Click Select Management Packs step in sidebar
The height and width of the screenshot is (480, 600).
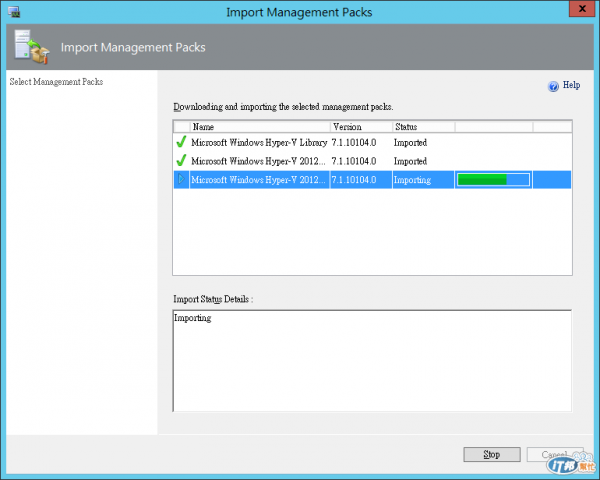pos(56,82)
